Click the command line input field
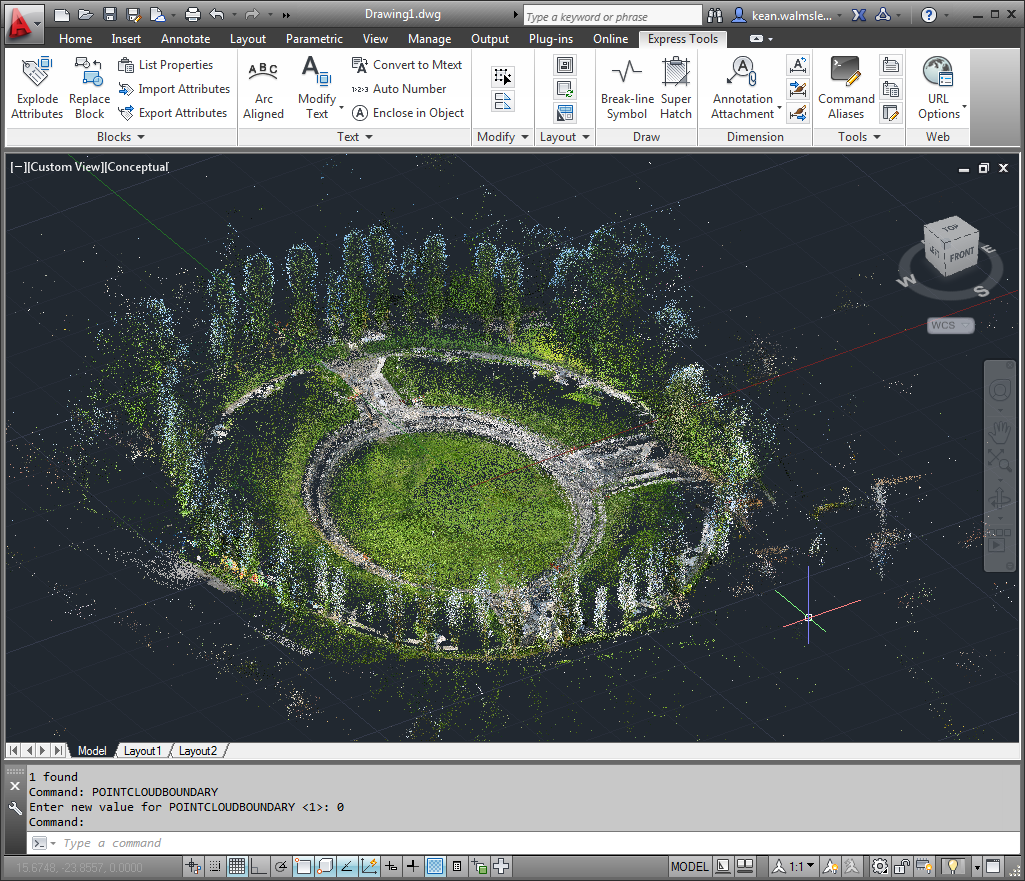 click(x=400, y=843)
